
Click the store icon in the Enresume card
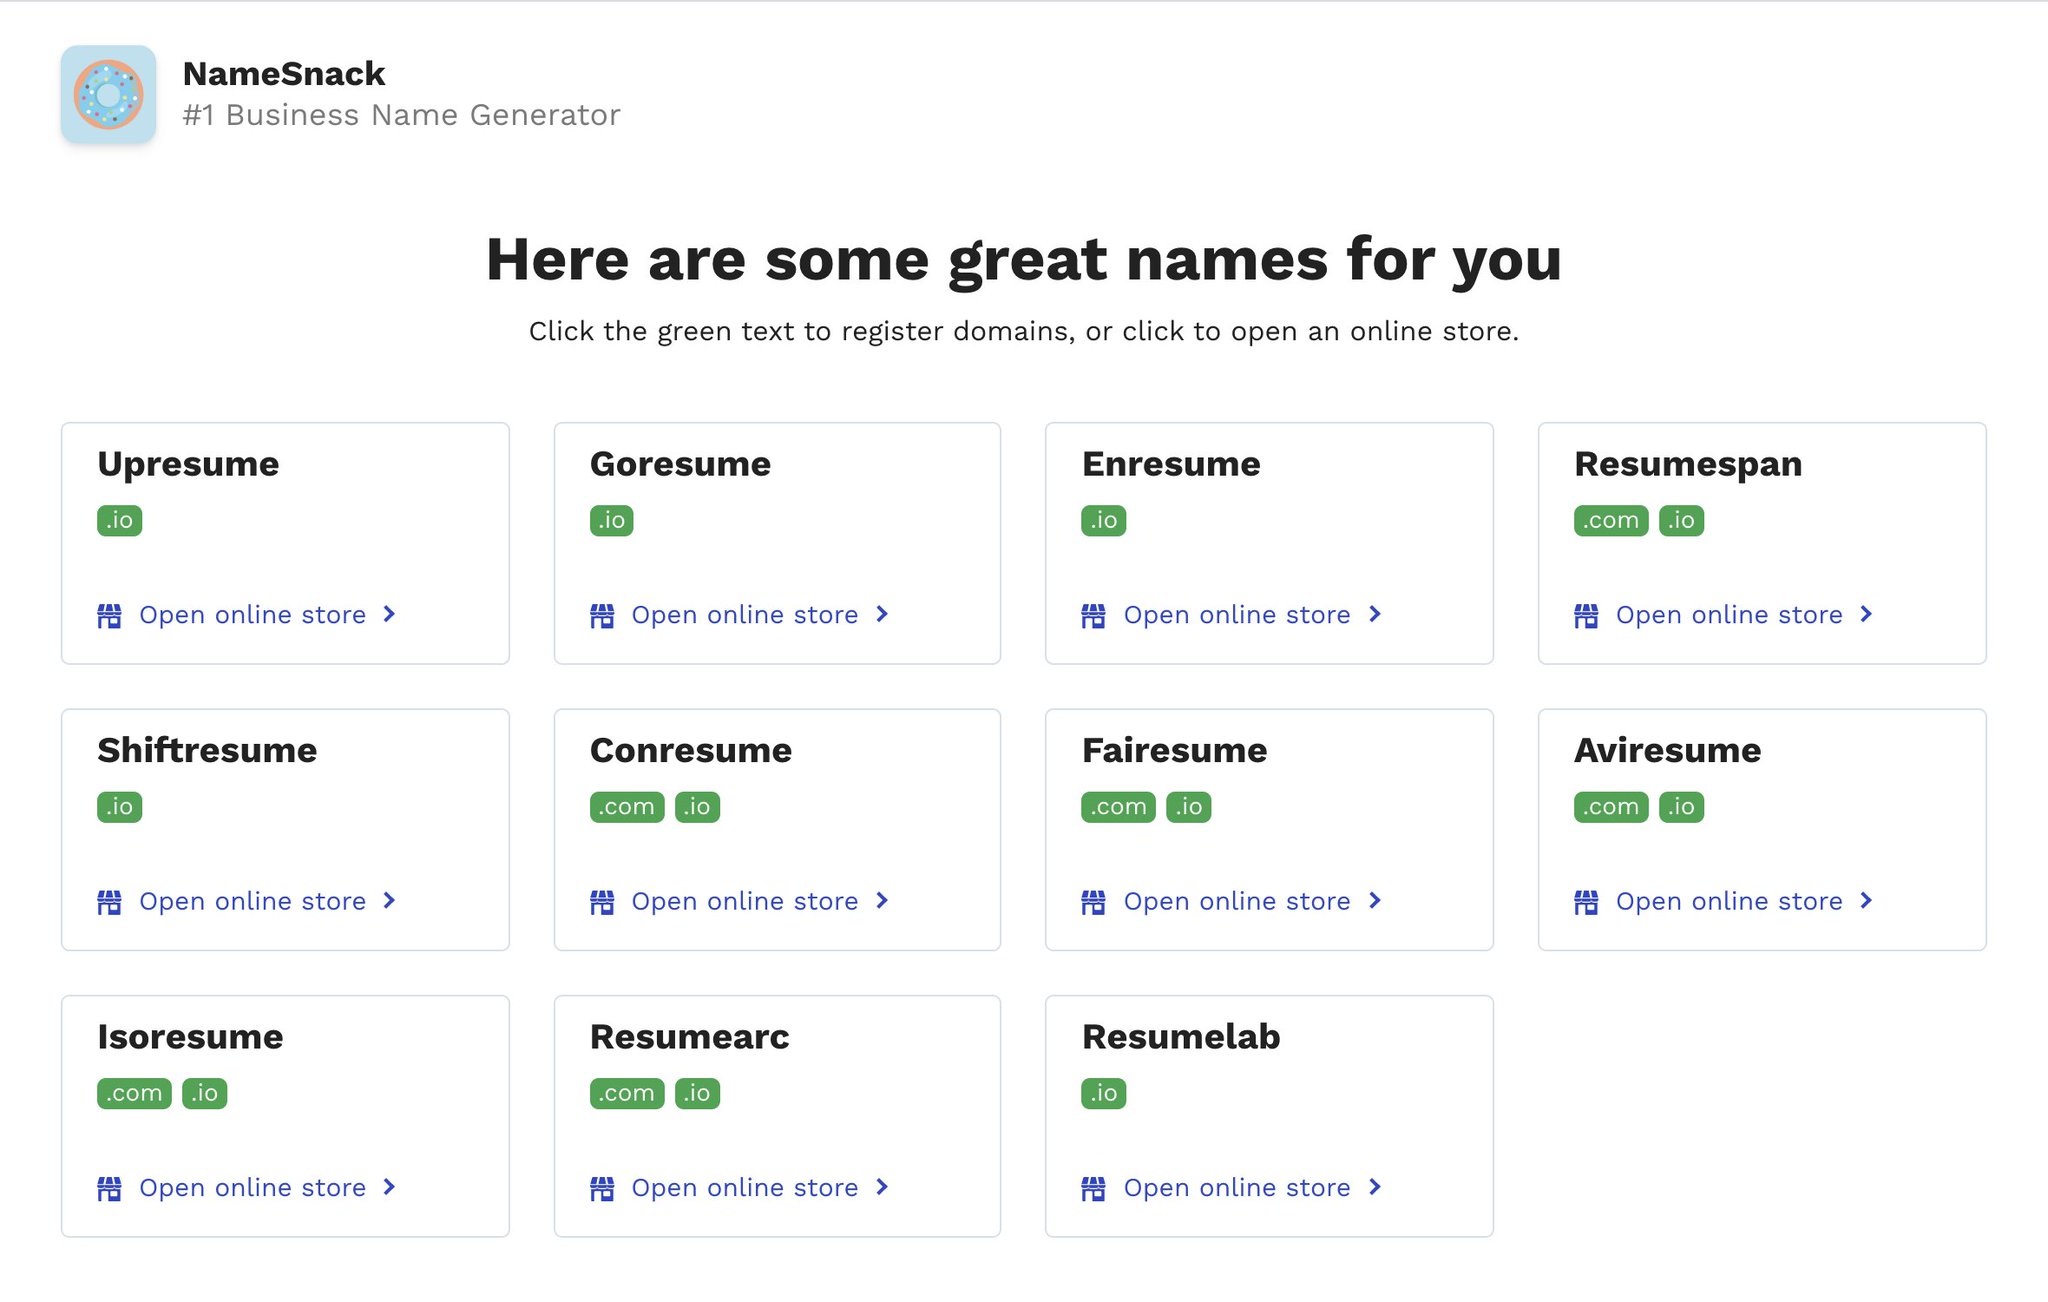tap(1093, 615)
